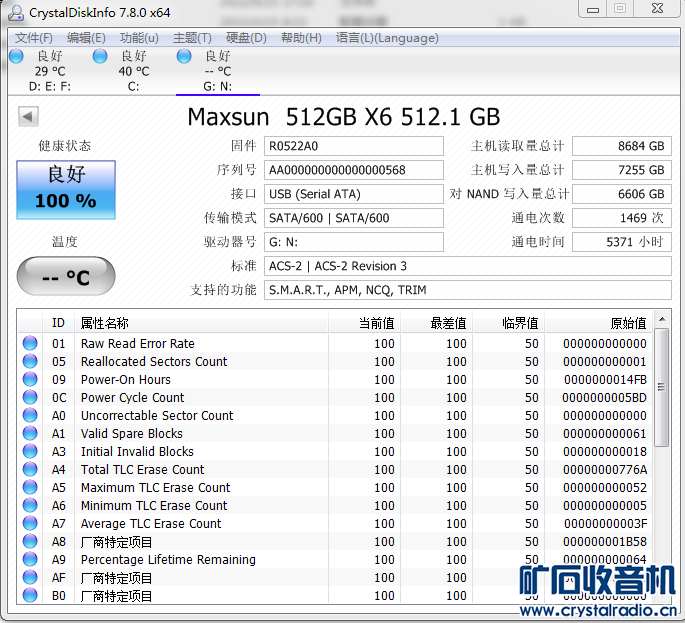Select the Reallocated Sectors Count row

coord(335,361)
